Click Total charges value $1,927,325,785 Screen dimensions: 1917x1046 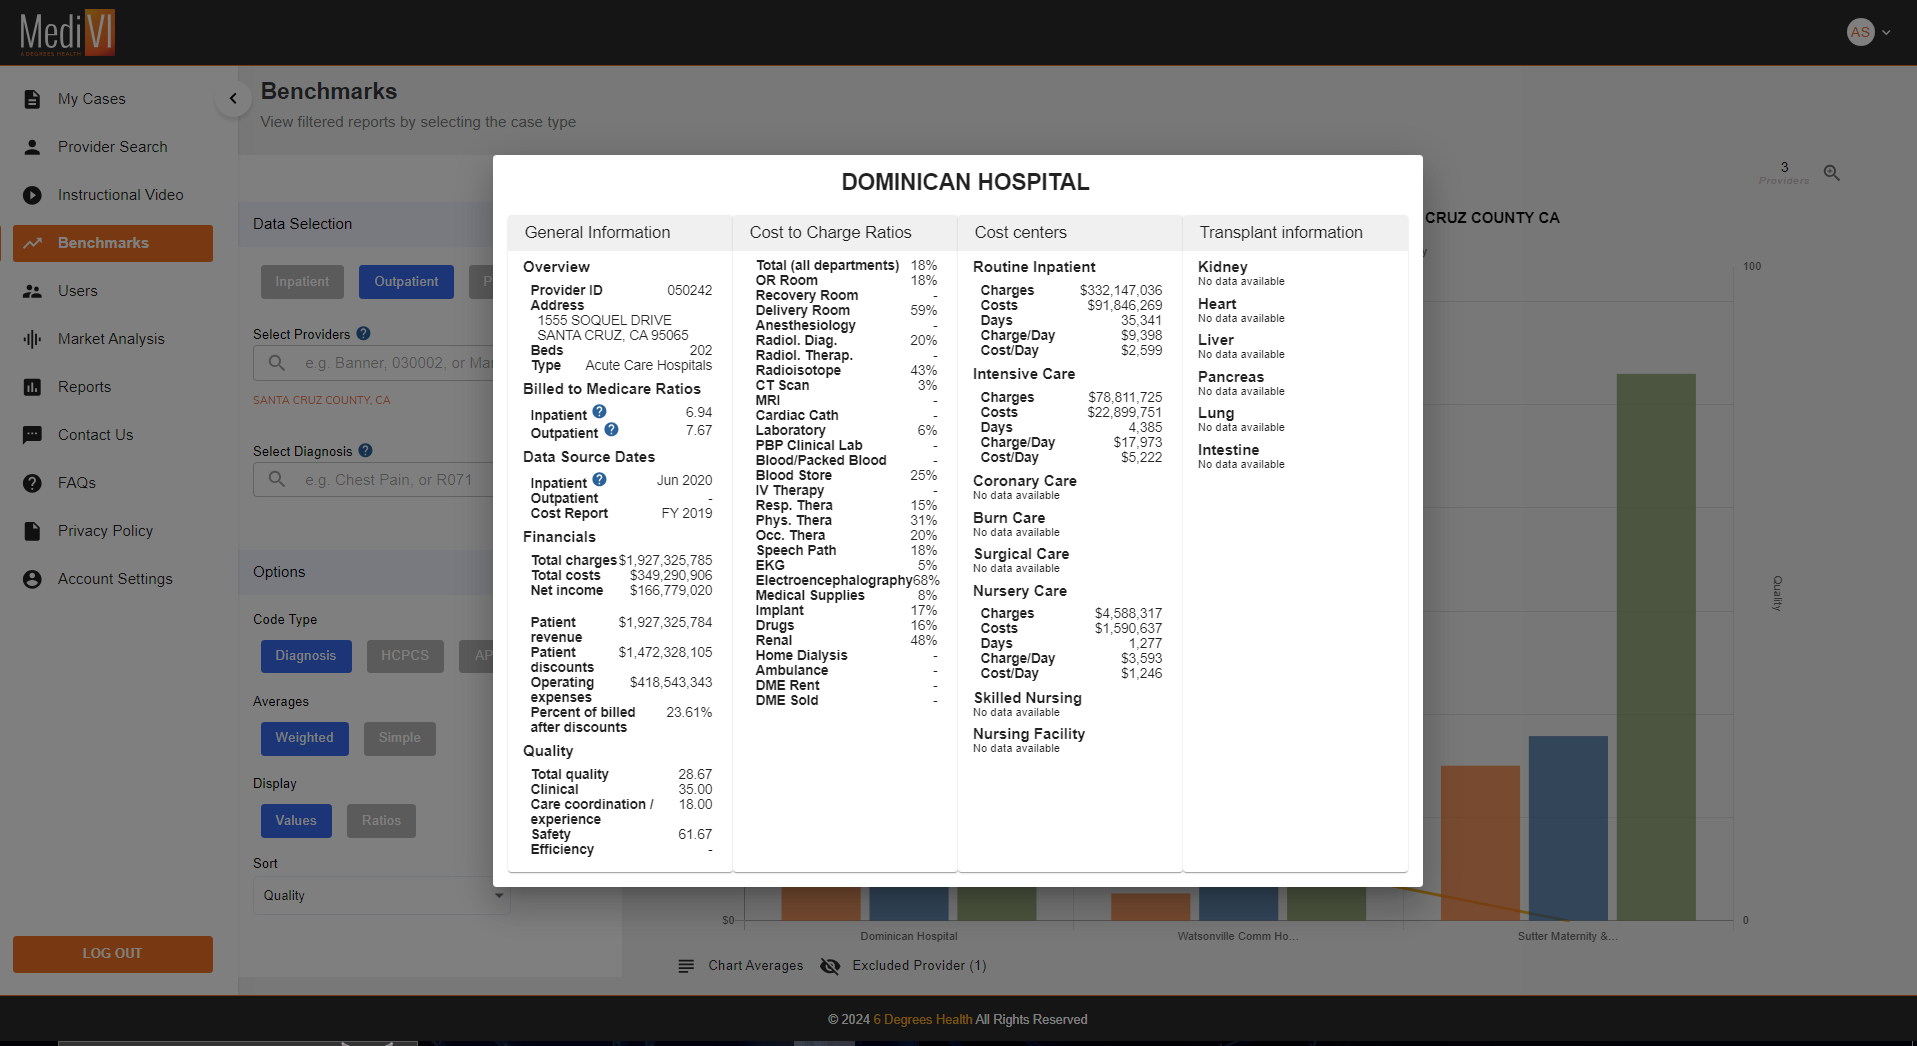[x=666, y=561]
